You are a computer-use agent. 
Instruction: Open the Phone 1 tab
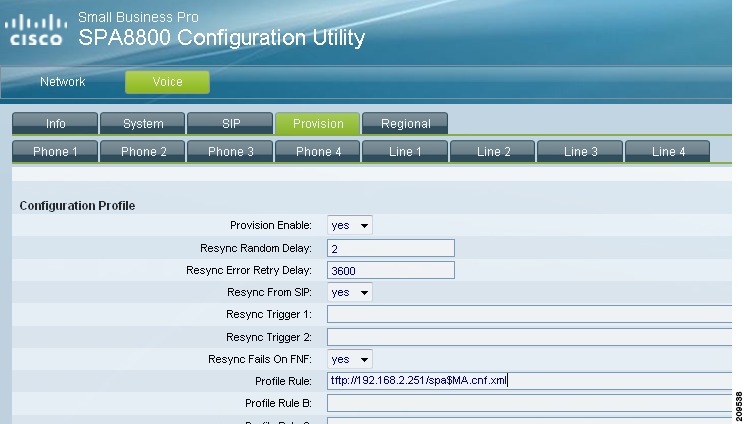click(55, 152)
